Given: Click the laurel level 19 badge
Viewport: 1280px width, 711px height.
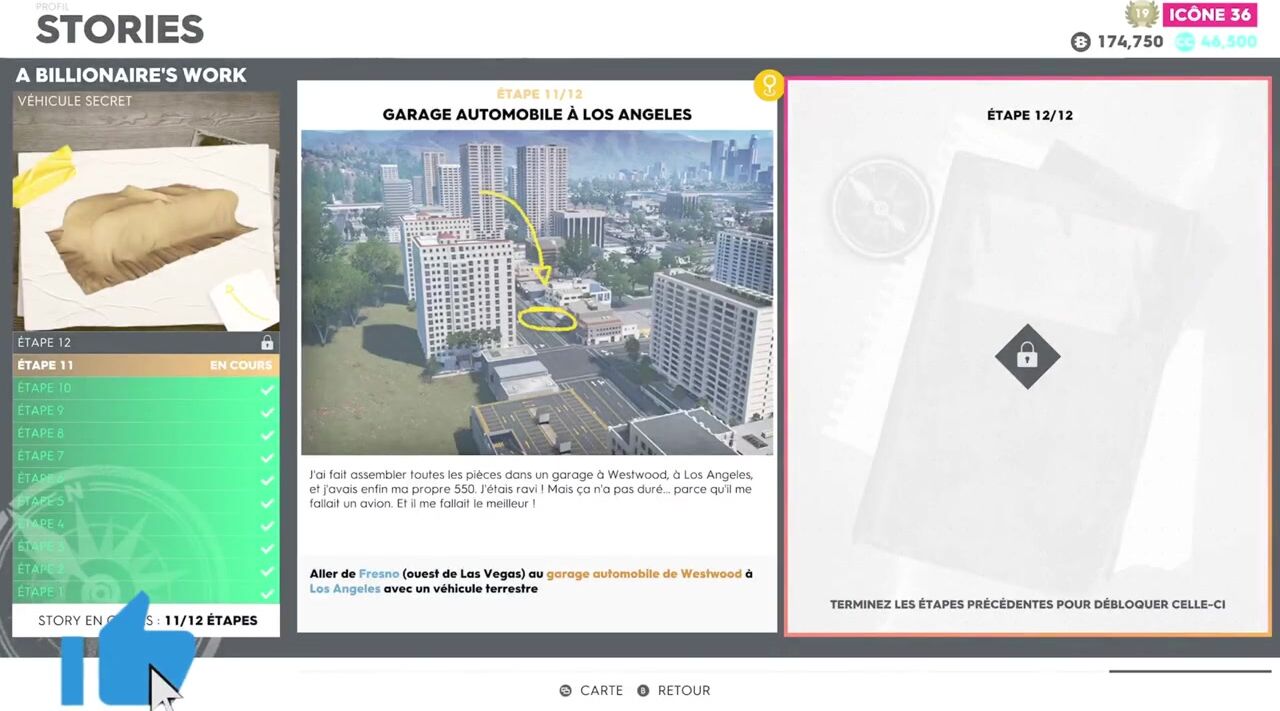Looking at the screenshot, I should pyautogui.click(x=1142, y=14).
